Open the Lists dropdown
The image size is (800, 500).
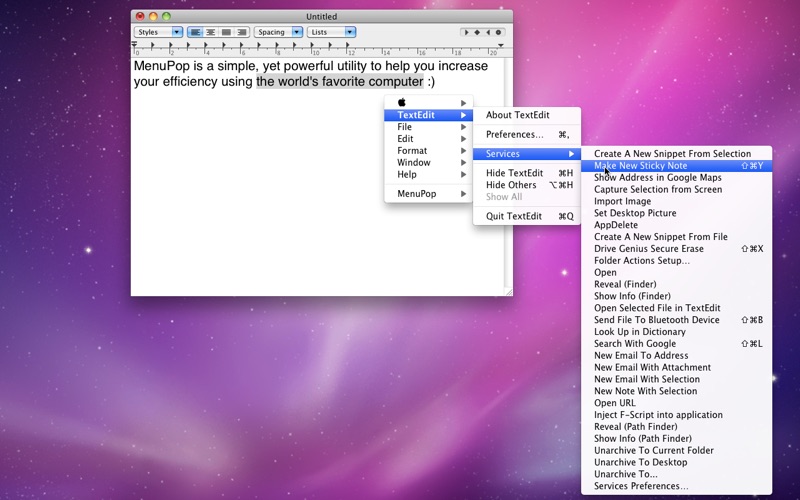(331, 32)
